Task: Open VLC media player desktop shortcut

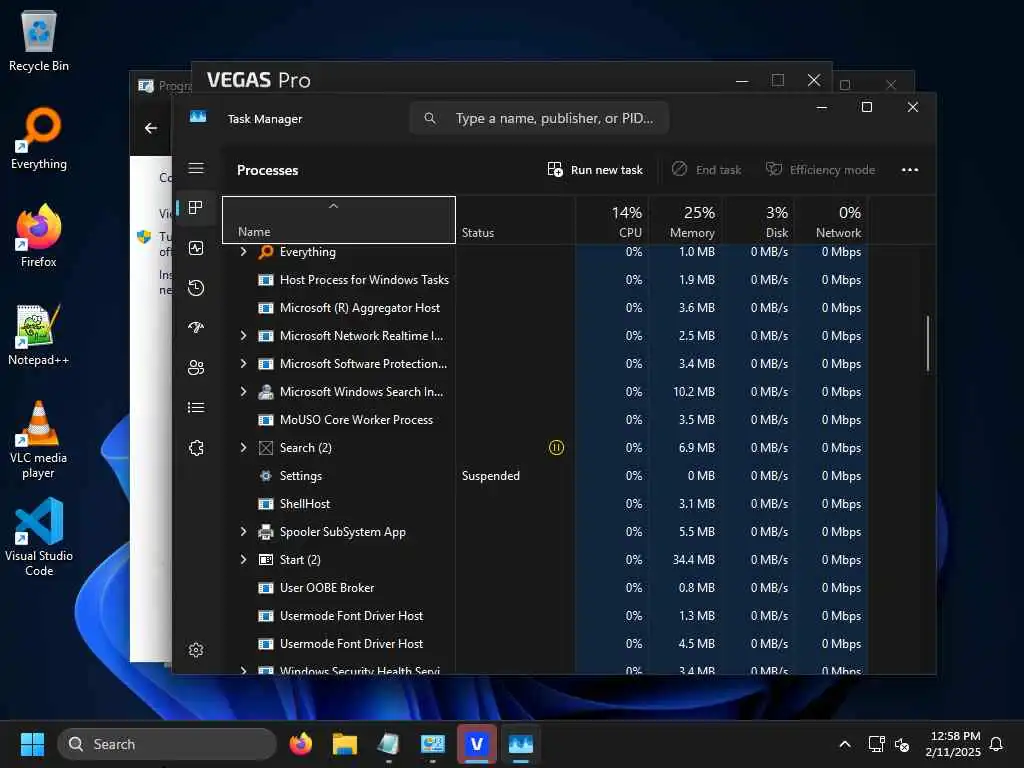Action: [x=39, y=440]
